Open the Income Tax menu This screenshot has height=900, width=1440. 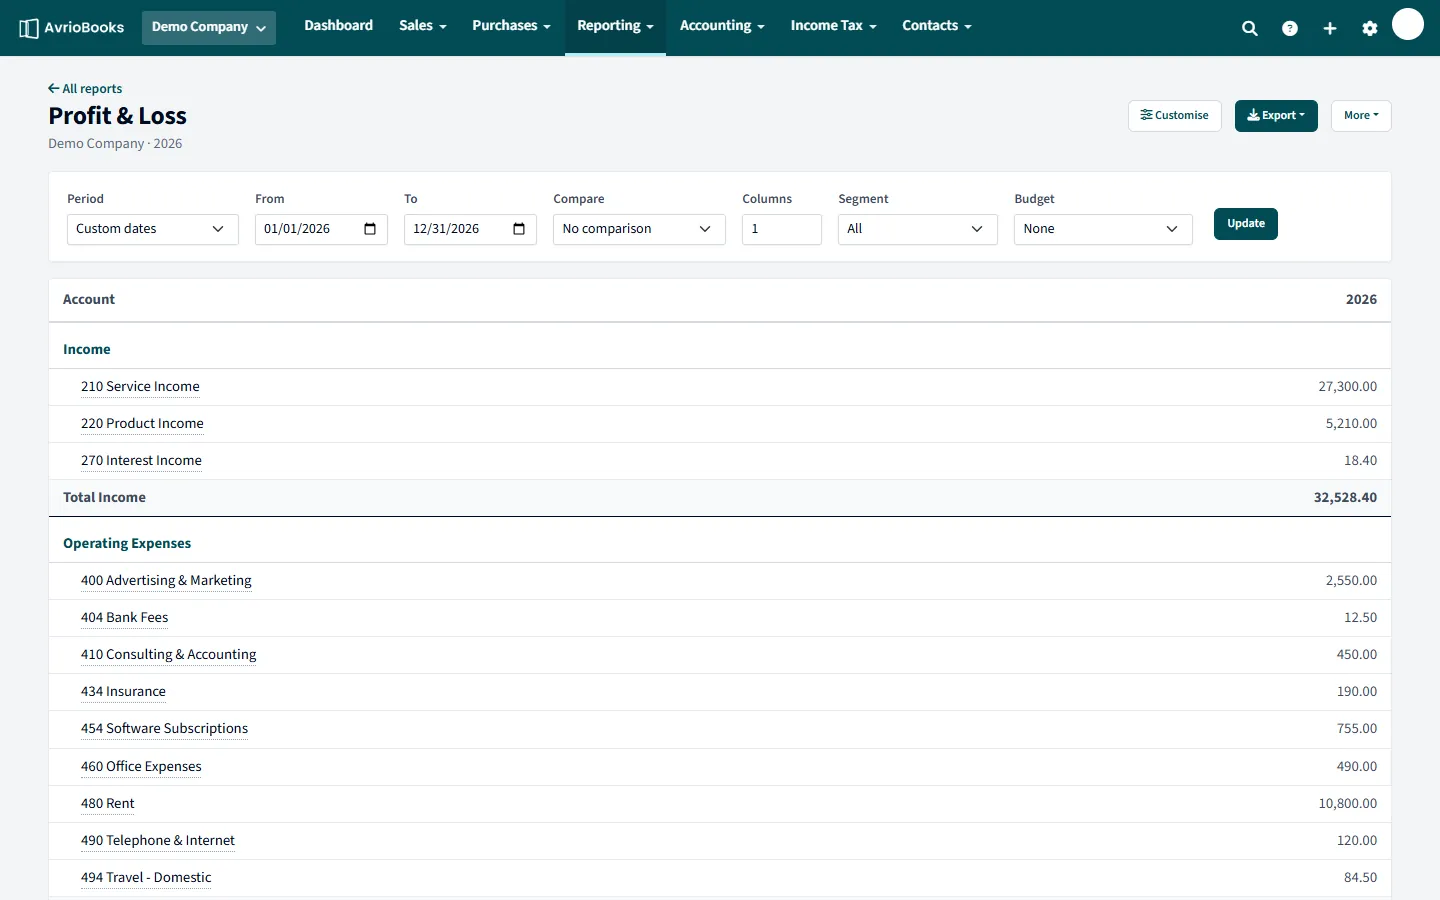[x=834, y=26]
